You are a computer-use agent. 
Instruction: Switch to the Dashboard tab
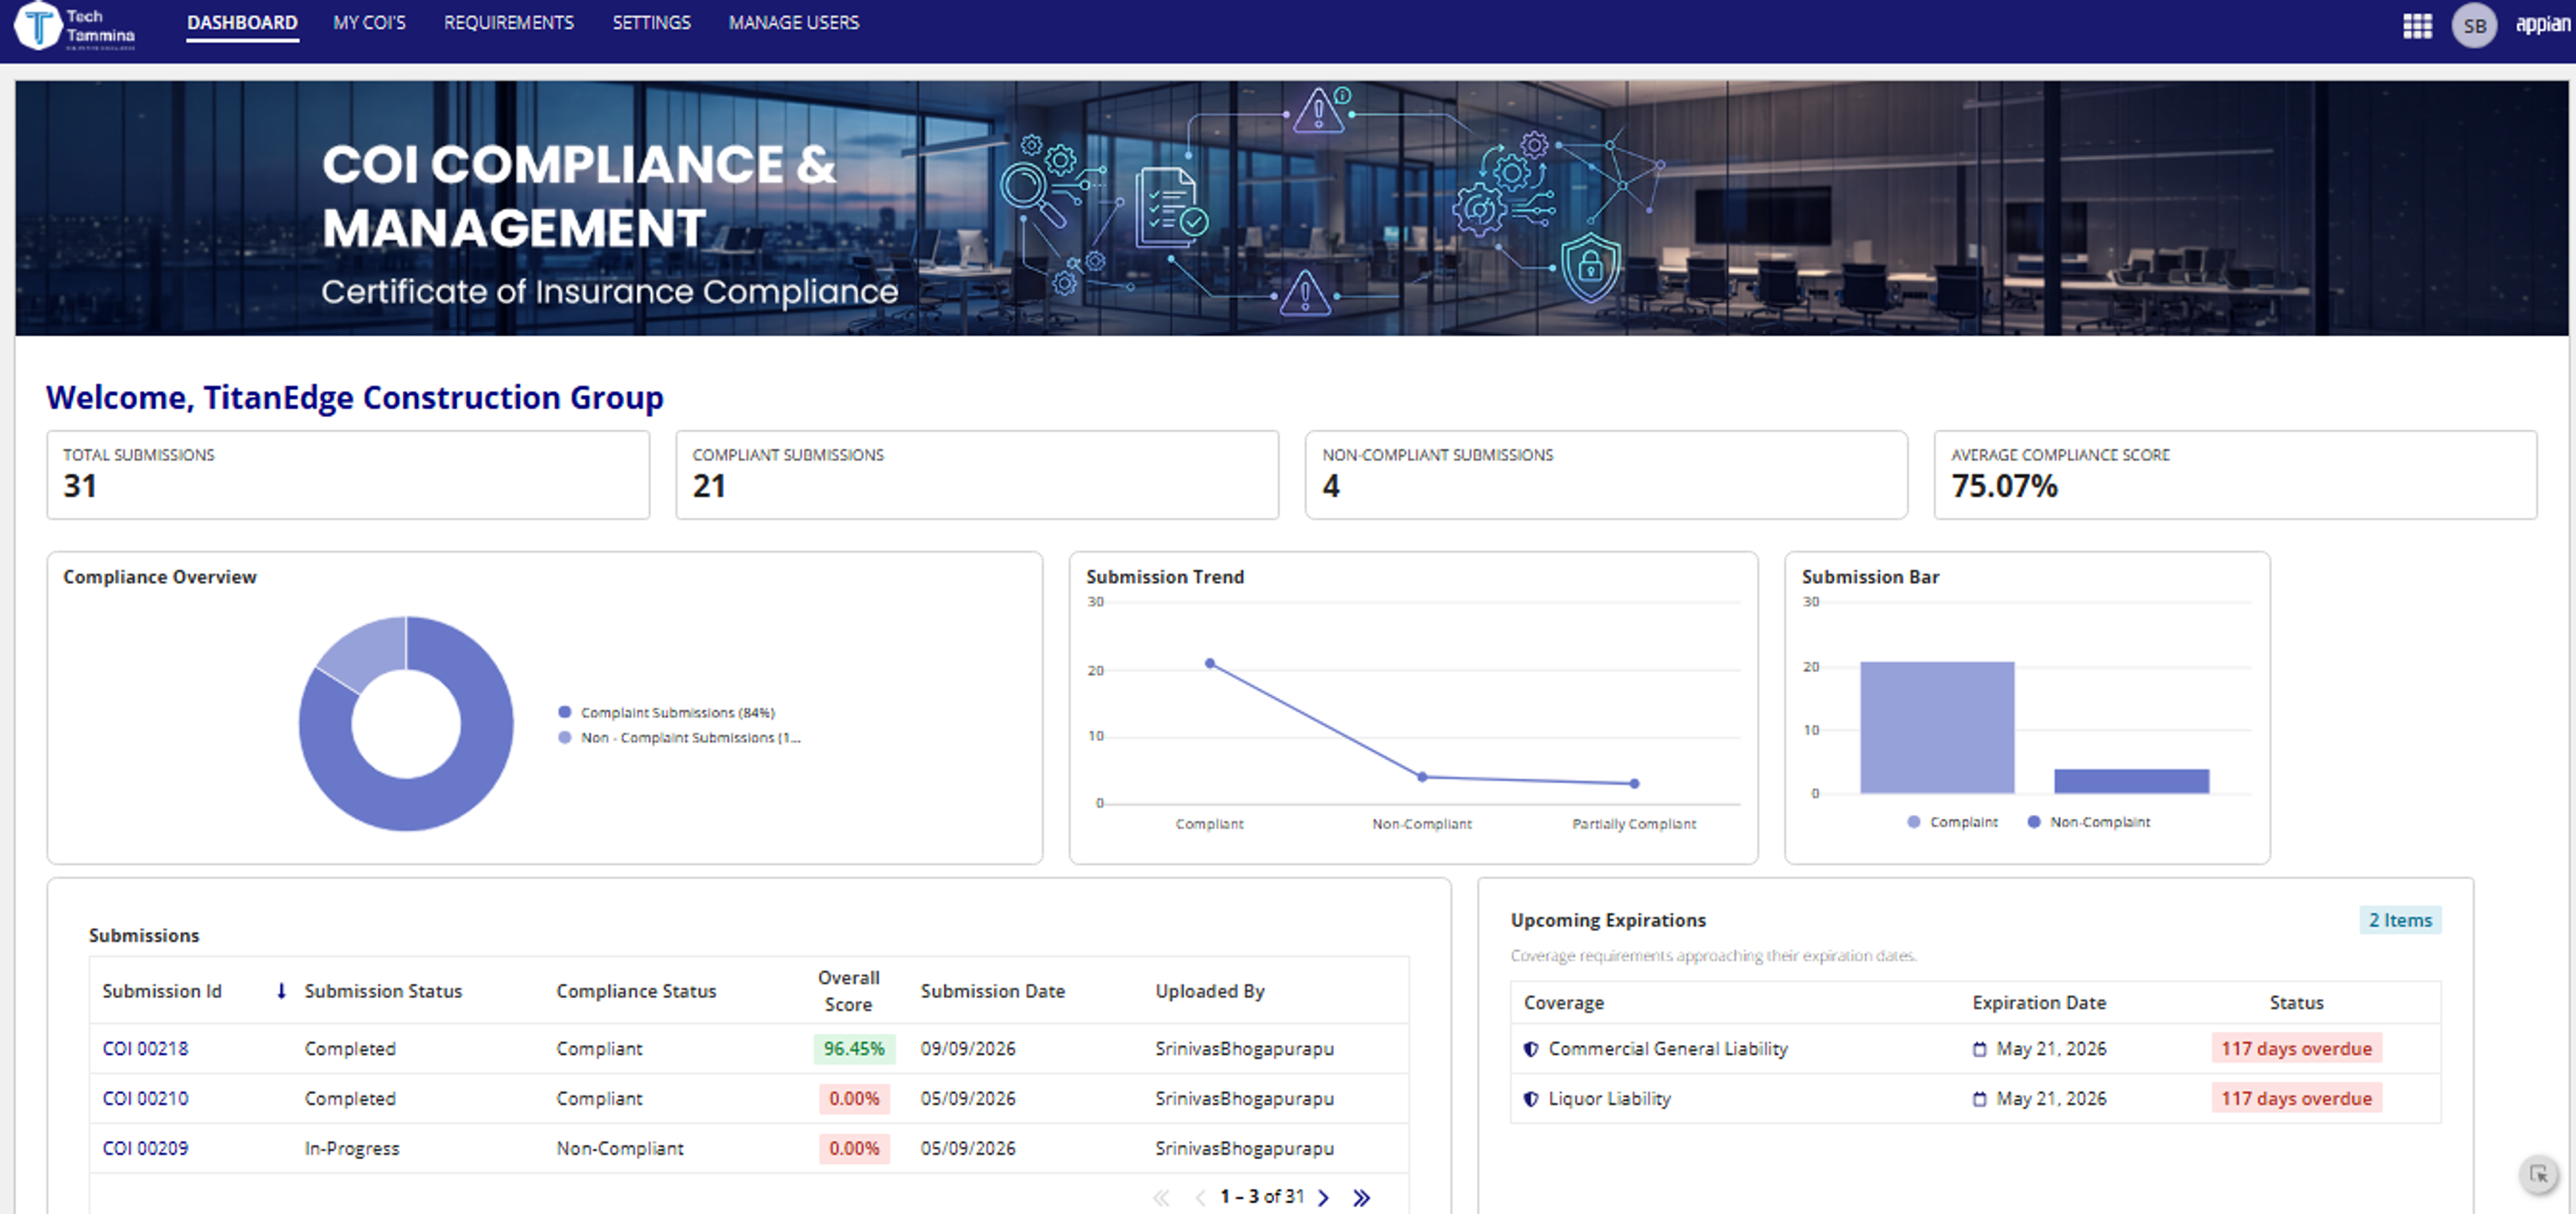242,23
